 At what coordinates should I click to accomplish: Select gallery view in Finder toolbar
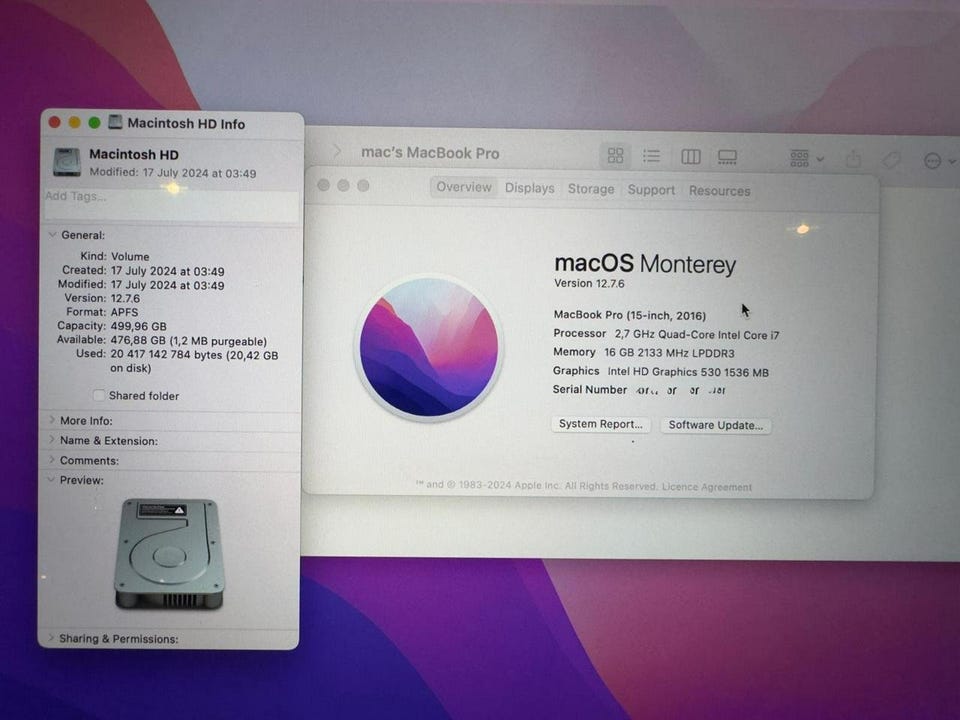pyautogui.click(x=727, y=157)
